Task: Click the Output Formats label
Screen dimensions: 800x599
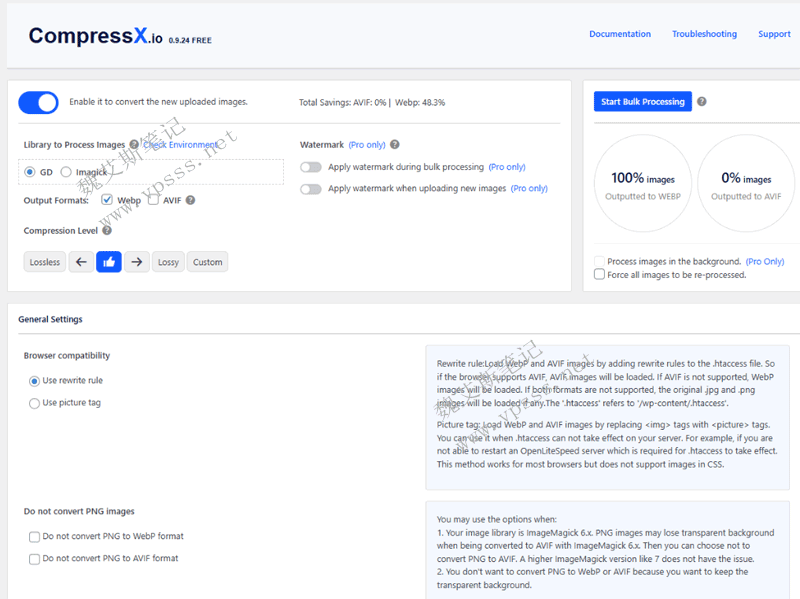Action: pyautogui.click(x=56, y=200)
